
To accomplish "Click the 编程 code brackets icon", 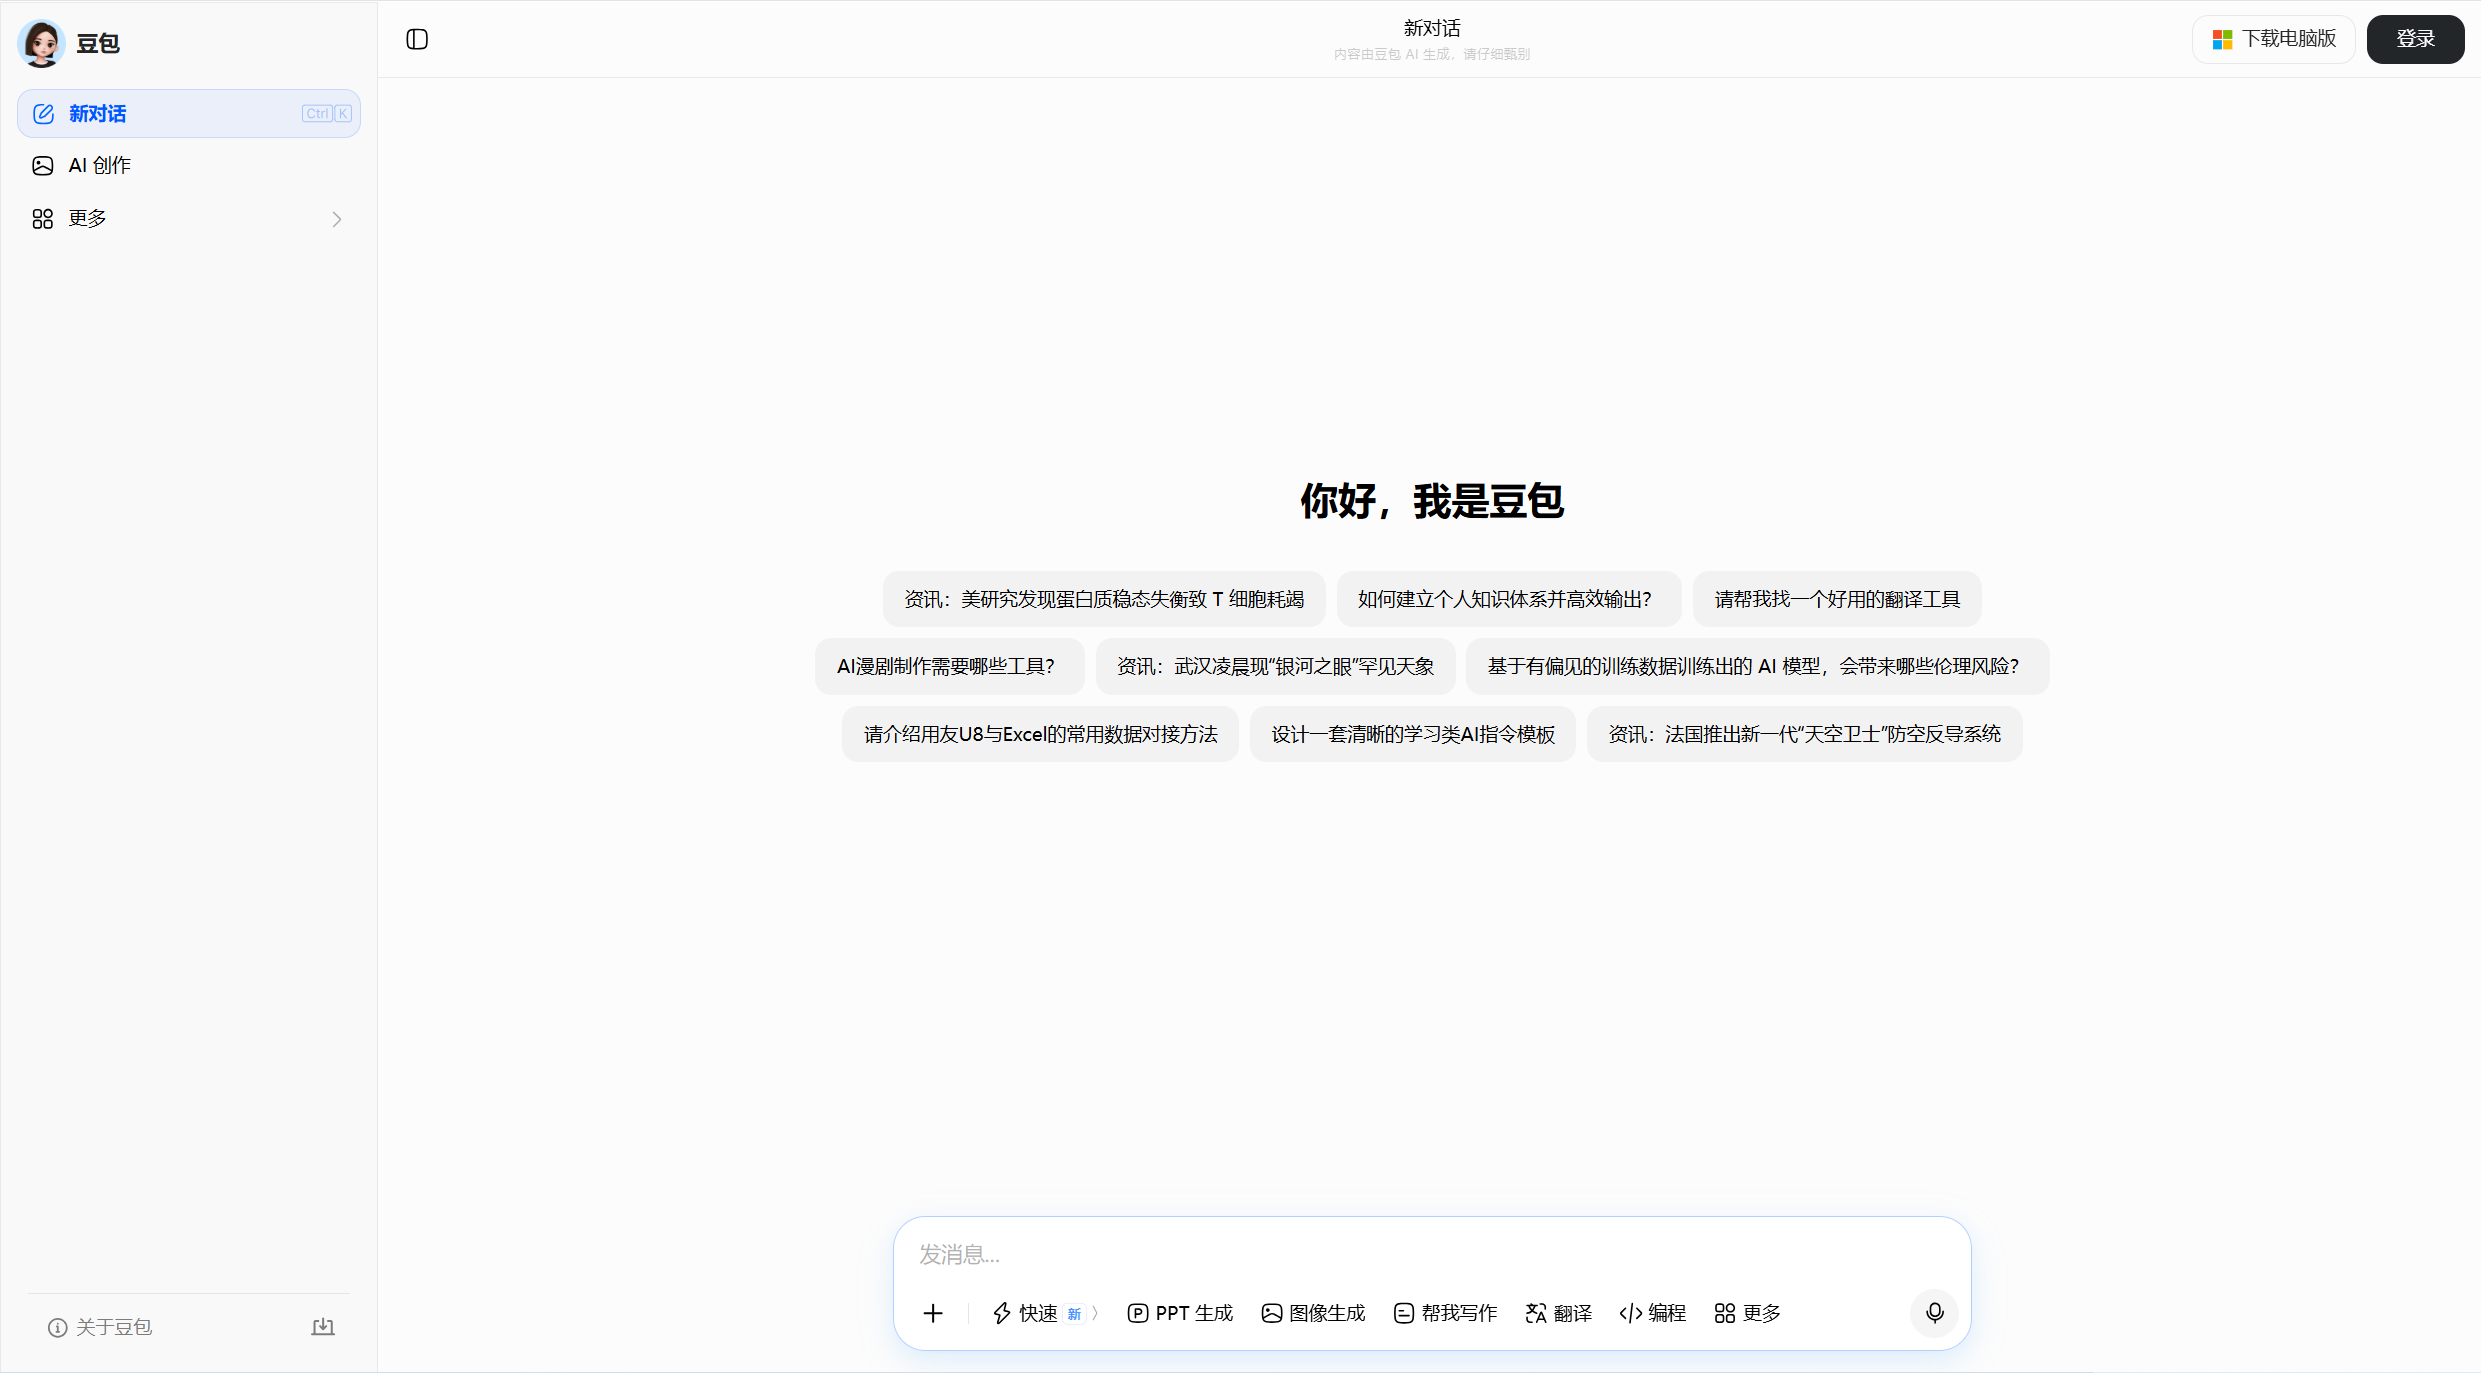I will pos(1630,1313).
